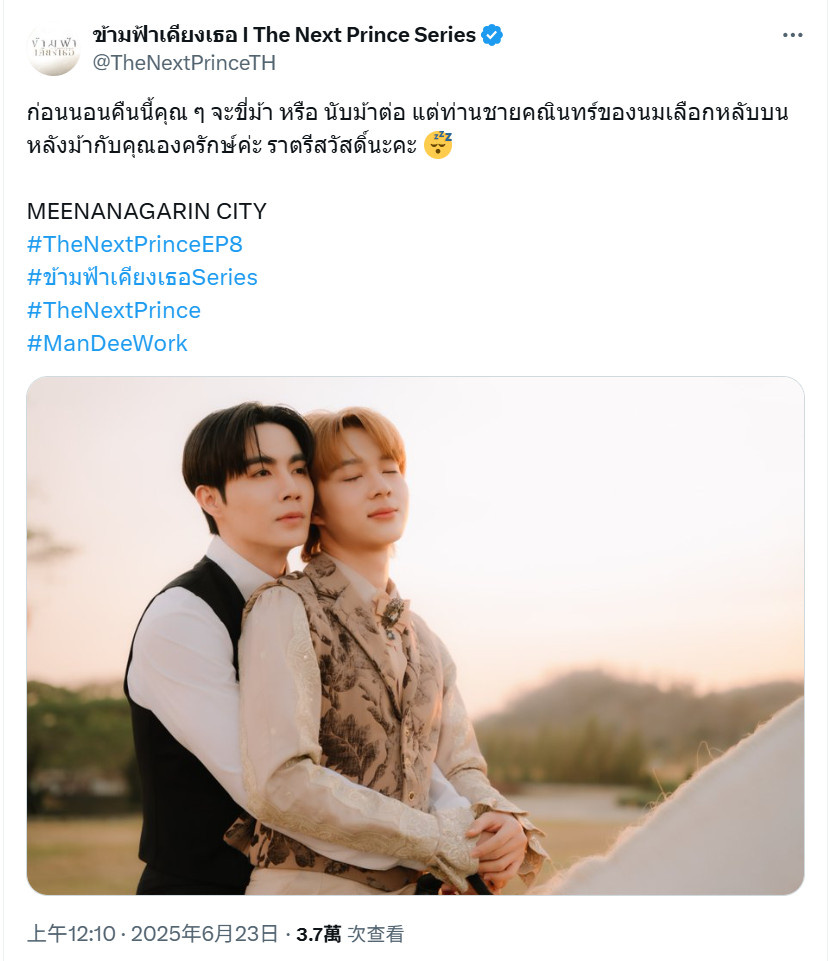Screen dimensions: 830x961
Task: Open the #TheNextPrinceEP8 hashtag
Action: coord(135,244)
